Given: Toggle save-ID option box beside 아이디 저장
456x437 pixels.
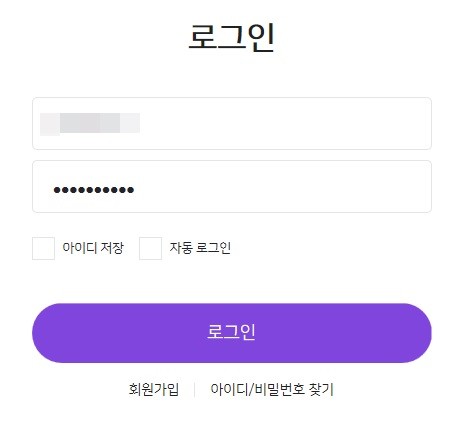Looking at the screenshot, I should pyautogui.click(x=43, y=248).
